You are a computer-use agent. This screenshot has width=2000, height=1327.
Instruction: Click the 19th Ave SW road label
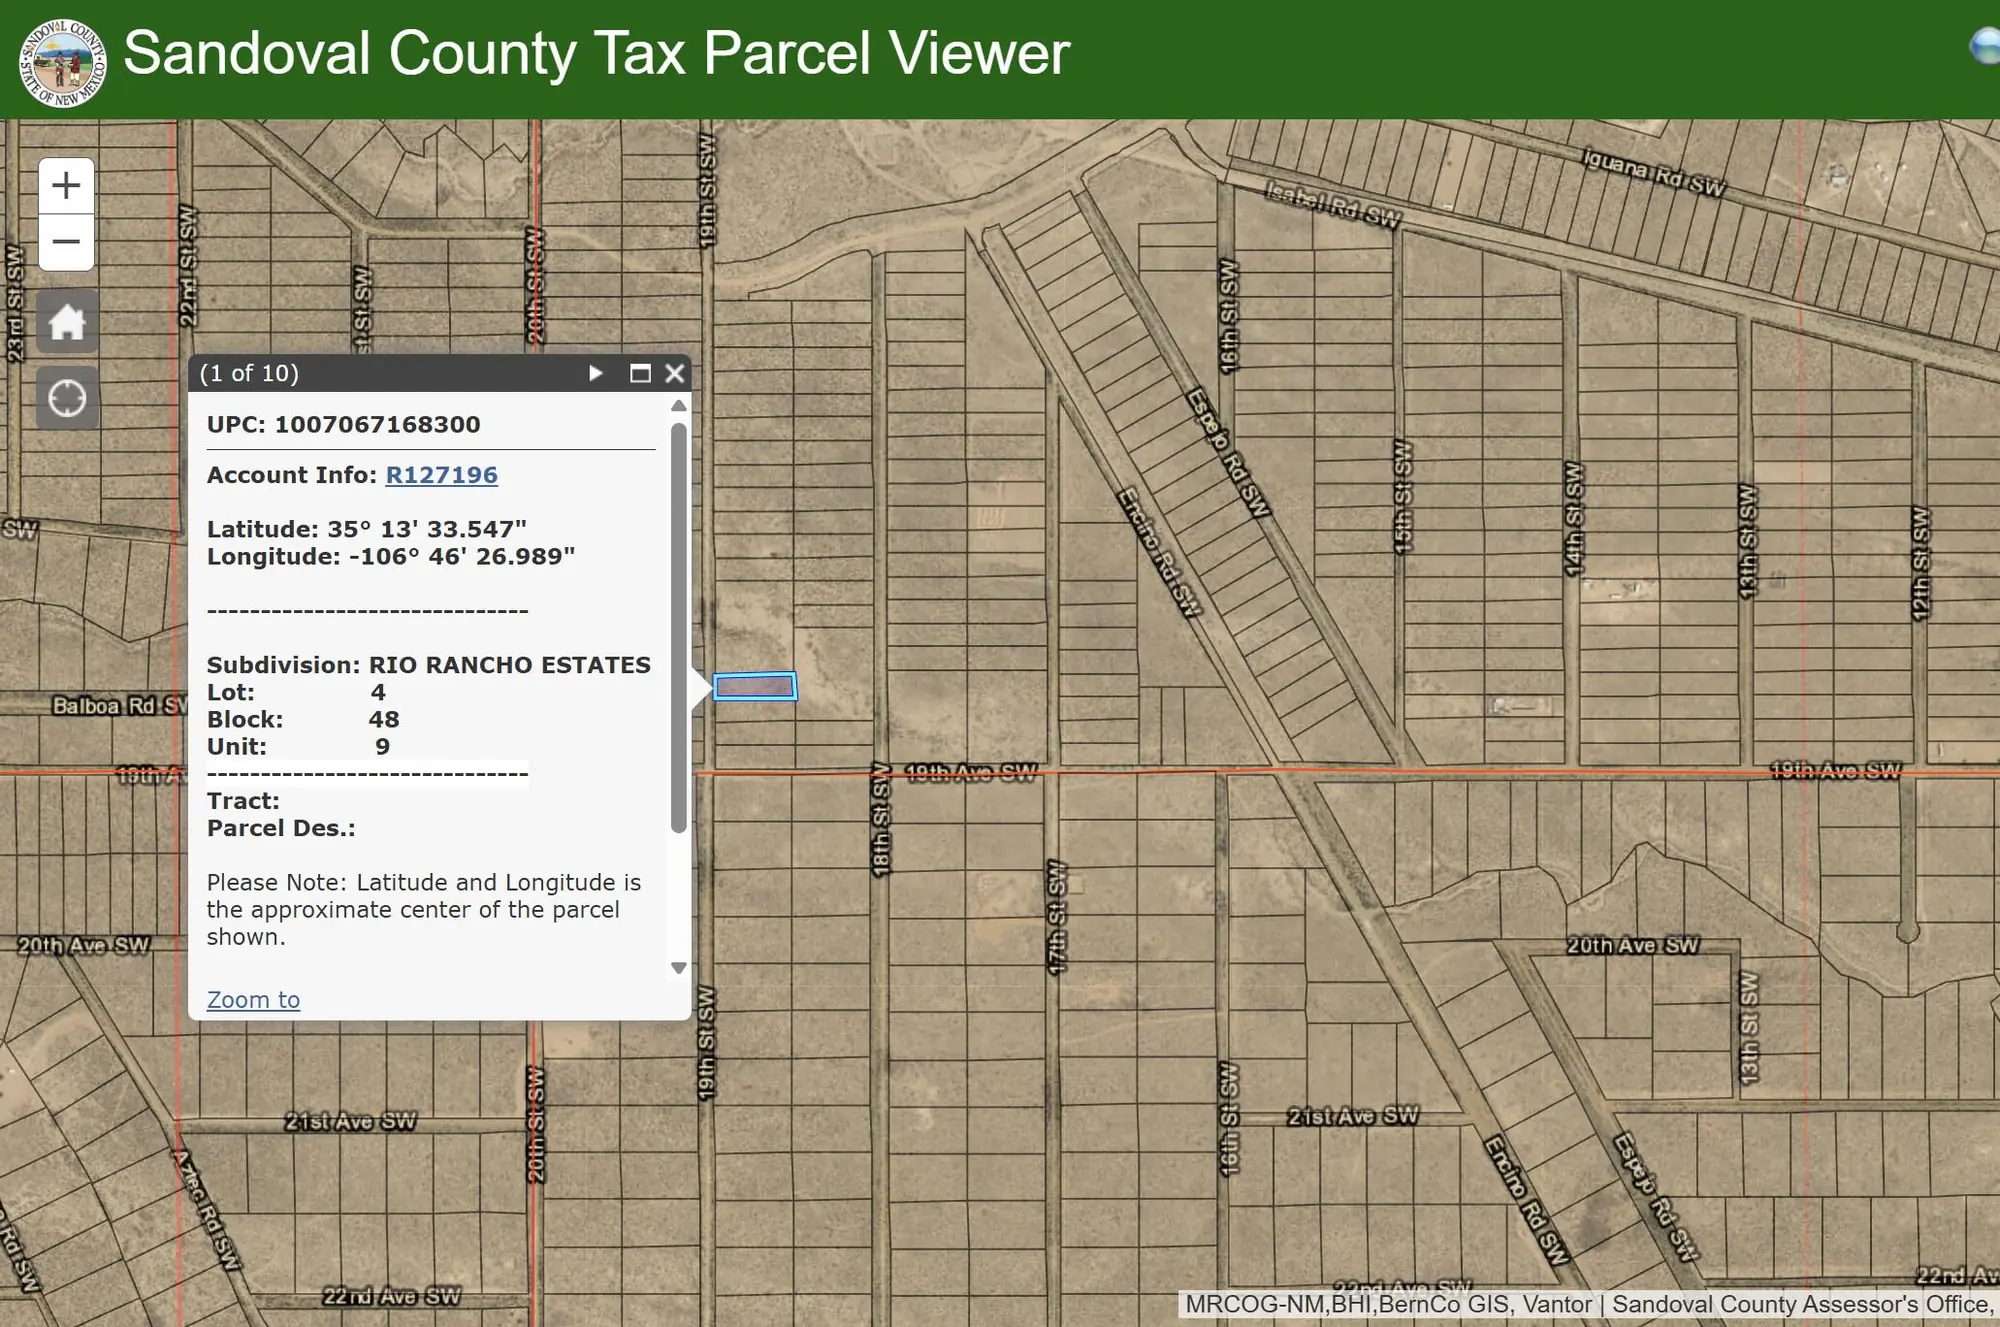(970, 773)
